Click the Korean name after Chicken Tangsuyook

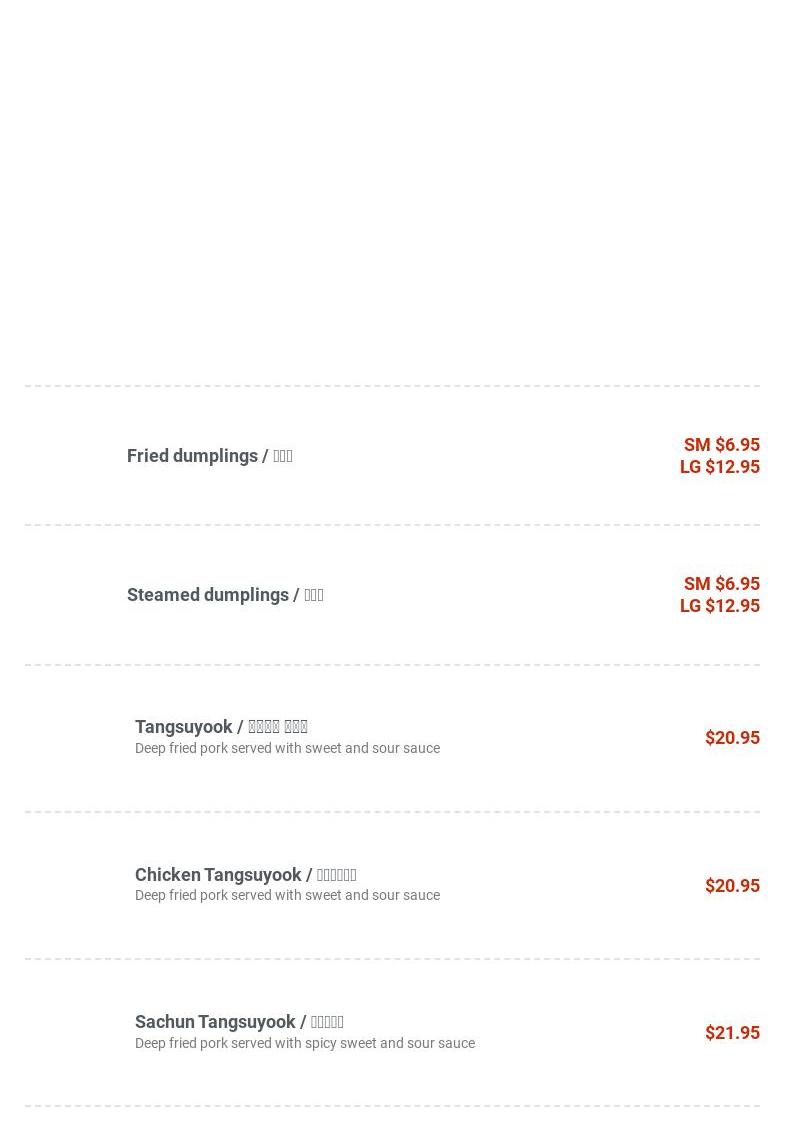[x=337, y=875]
